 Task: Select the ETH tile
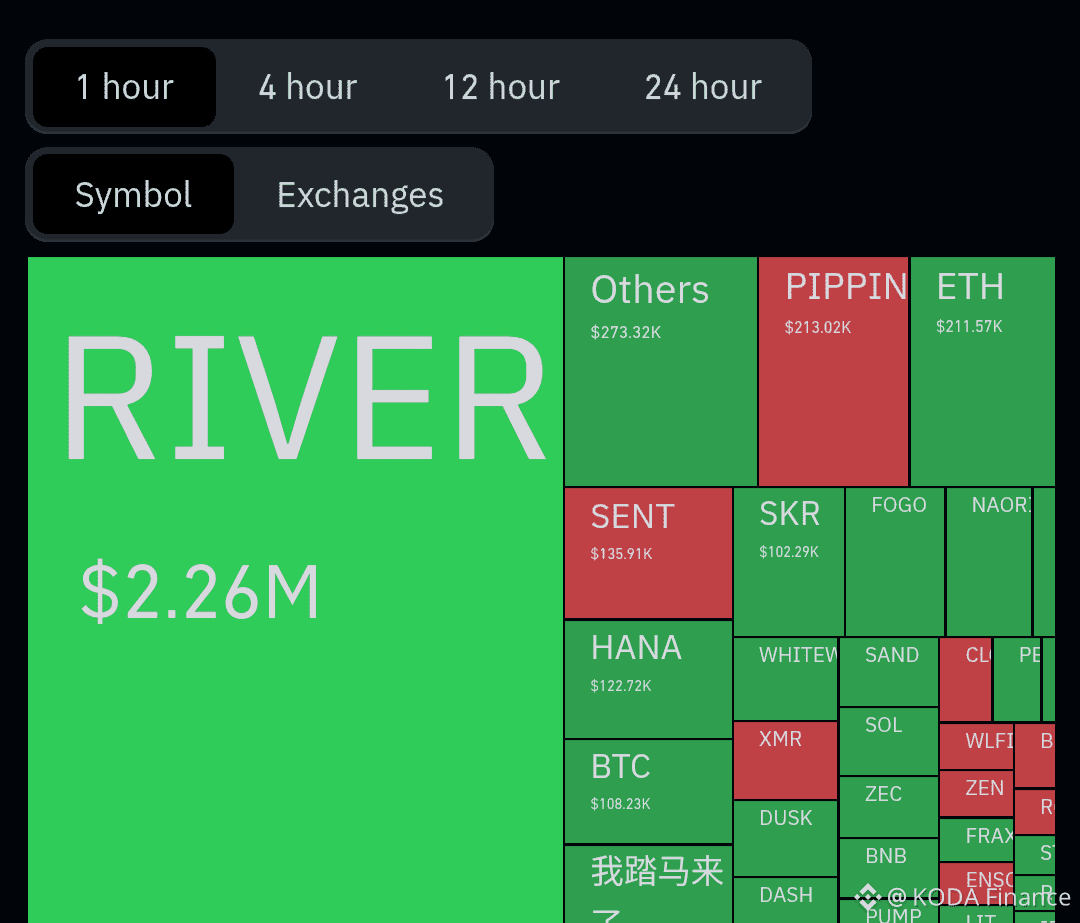click(x=983, y=371)
